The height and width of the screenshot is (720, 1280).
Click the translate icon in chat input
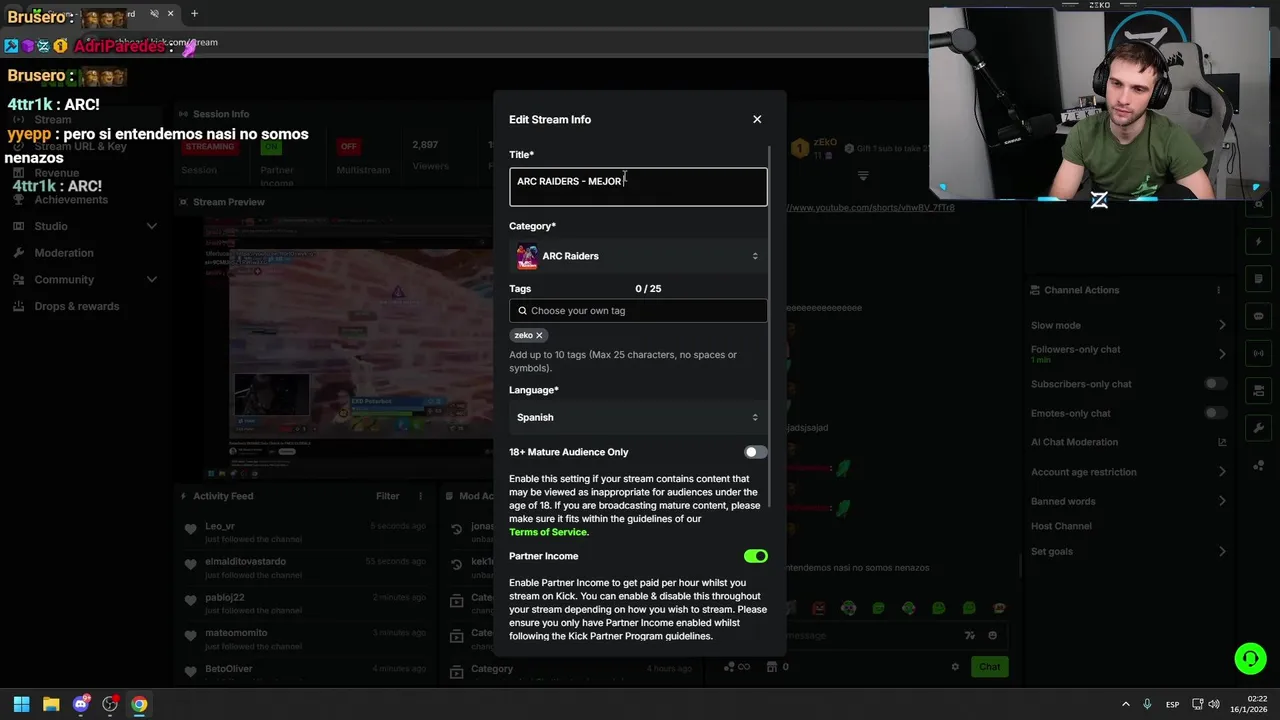tap(969, 635)
